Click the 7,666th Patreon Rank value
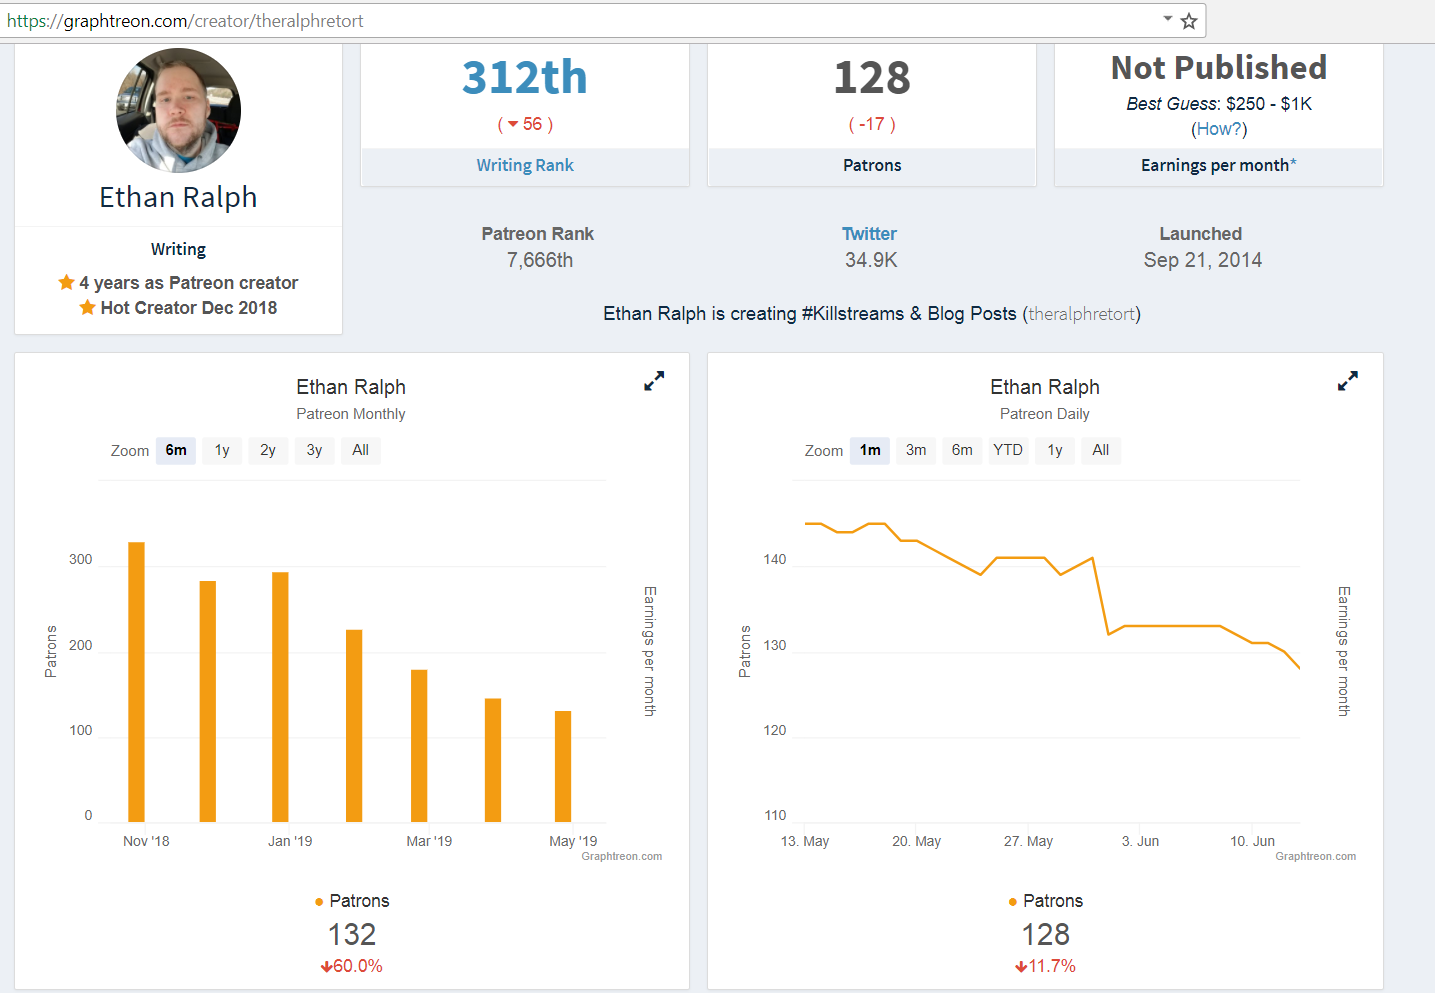The image size is (1435, 993). pos(540,260)
